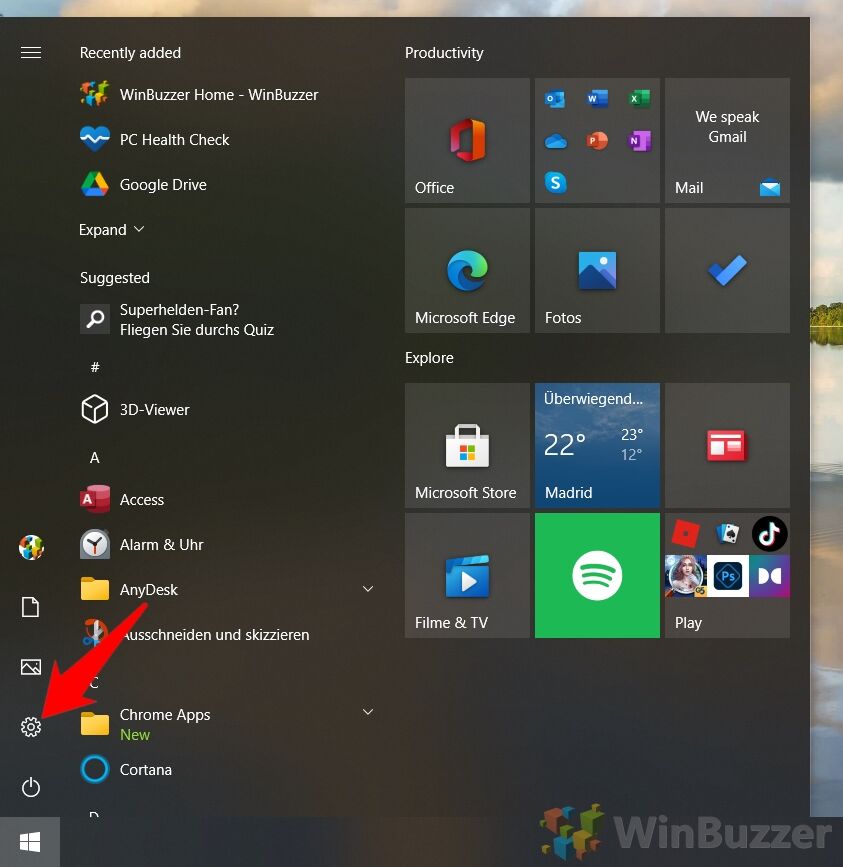Screen dimensions: 843x867
Task: Open Solitaire cards in the Play tile
Action: pyautogui.click(x=727, y=534)
